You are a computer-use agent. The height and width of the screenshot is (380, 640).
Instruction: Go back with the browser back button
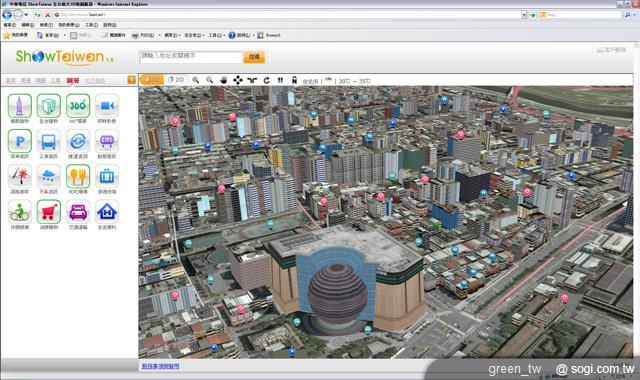pyautogui.click(x=7, y=15)
